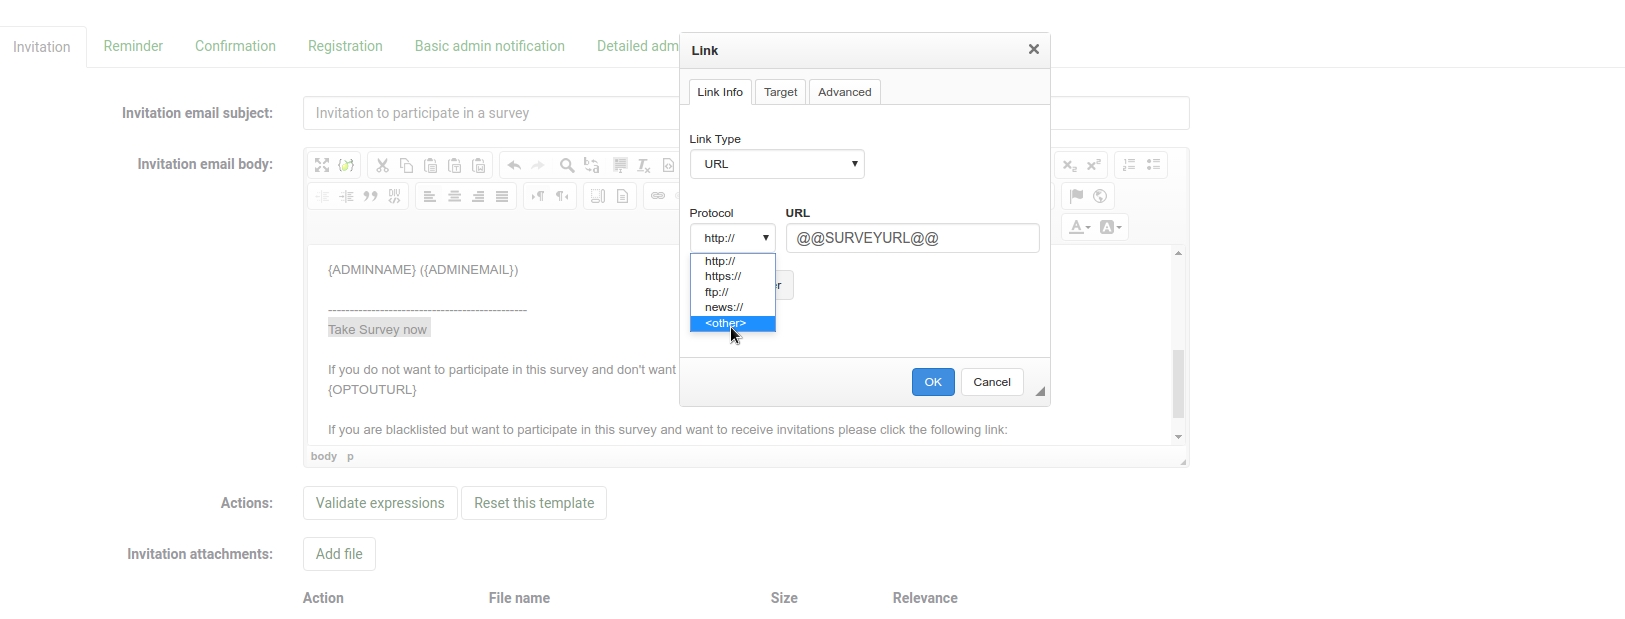Click the Maximize editor icon
The height and width of the screenshot is (619, 1625).
[322, 166]
